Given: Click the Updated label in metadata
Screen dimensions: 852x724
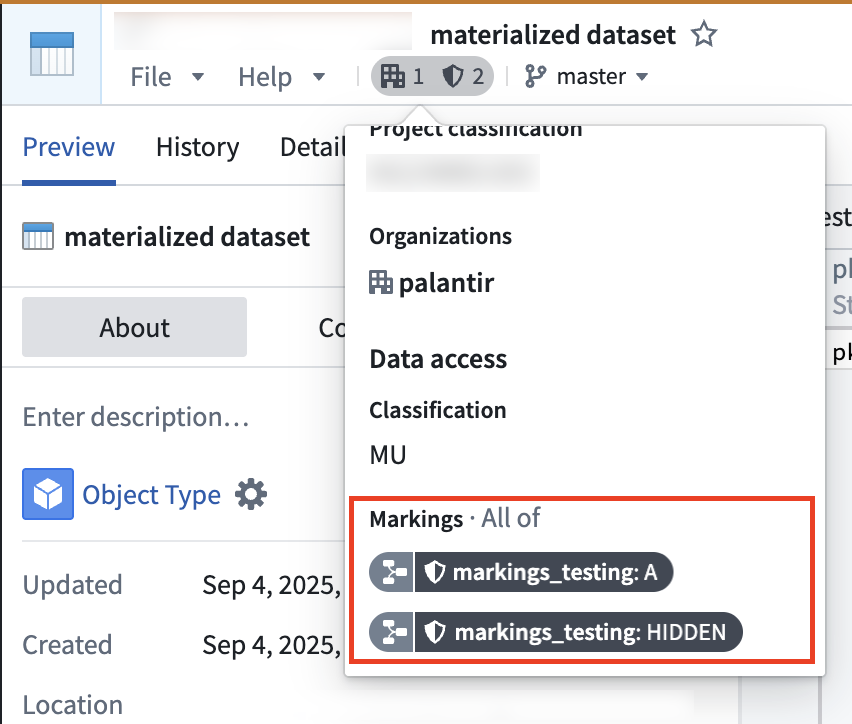Looking at the screenshot, I should tap(72, 585).
